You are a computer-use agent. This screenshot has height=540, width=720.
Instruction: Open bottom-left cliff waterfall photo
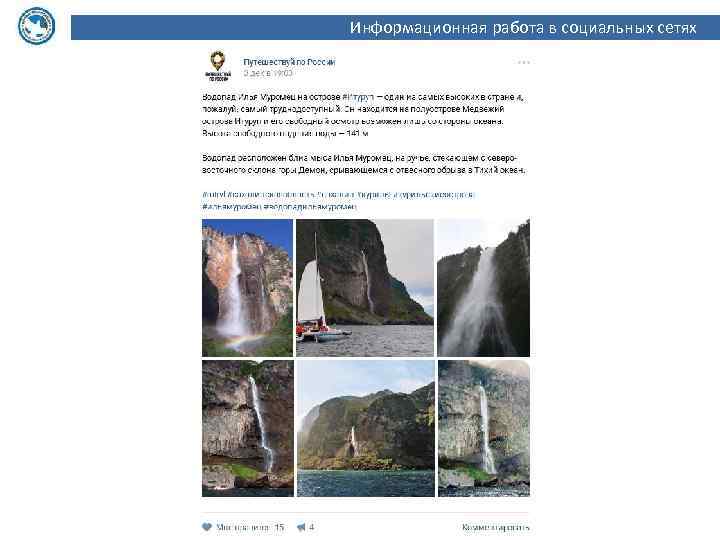point(248,428)
